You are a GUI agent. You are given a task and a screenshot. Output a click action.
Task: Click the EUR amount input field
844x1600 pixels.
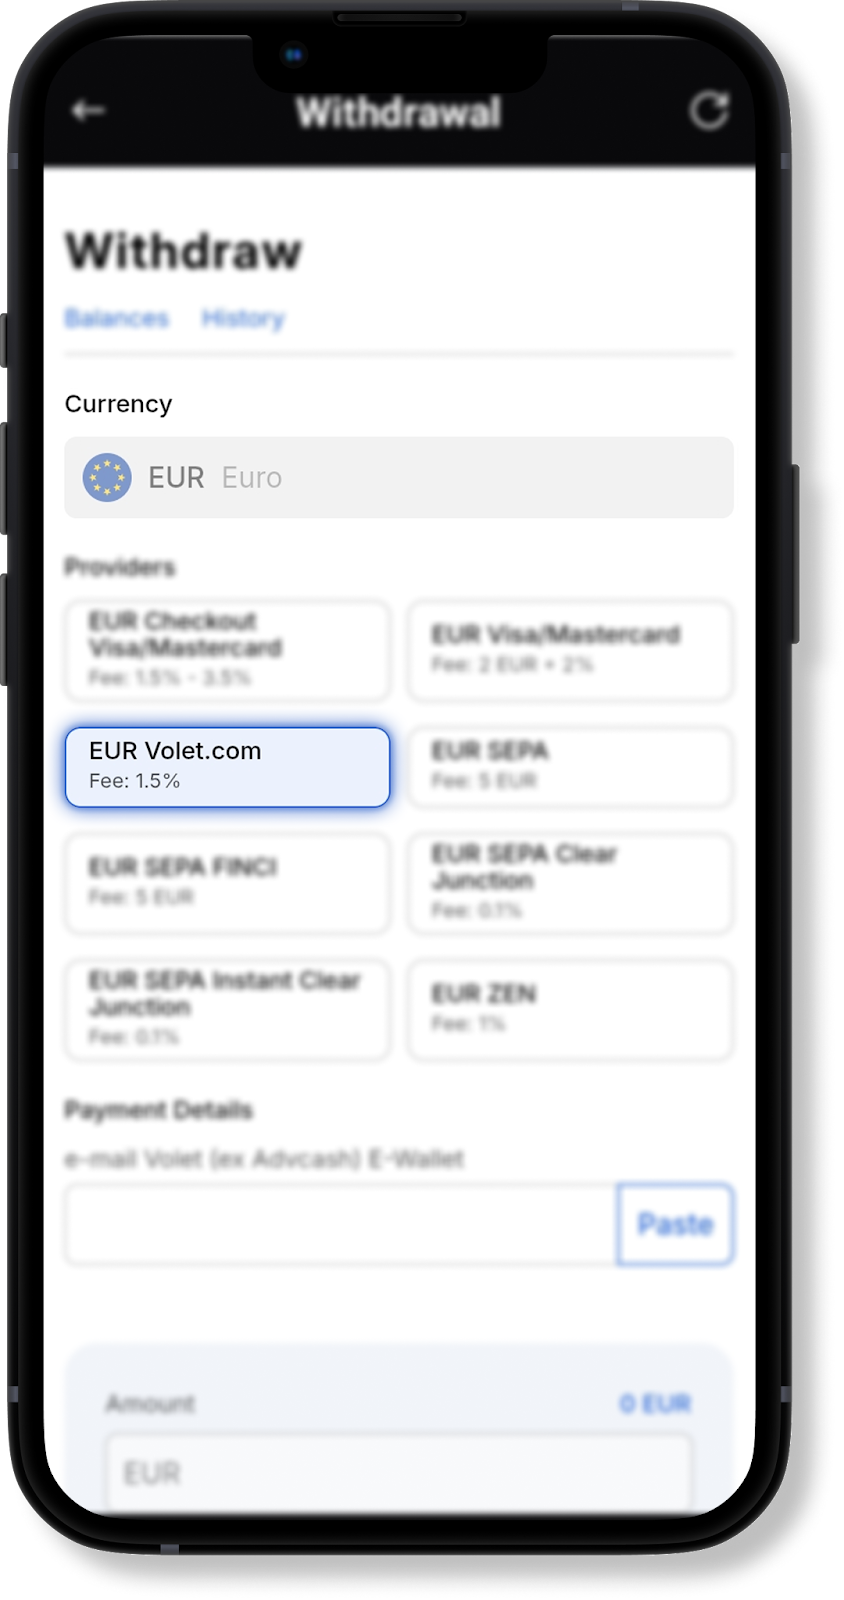399,1472
